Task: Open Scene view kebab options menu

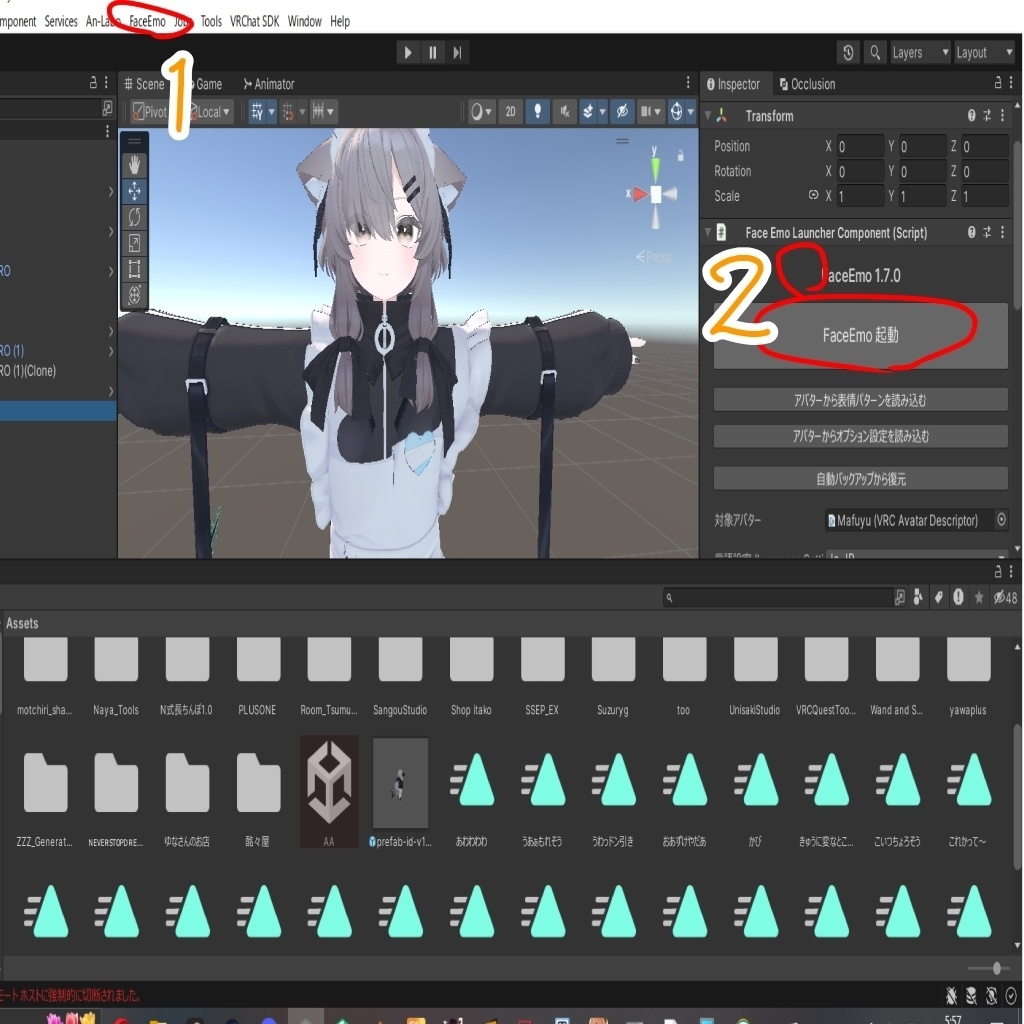Action: (x=688, y=82)
